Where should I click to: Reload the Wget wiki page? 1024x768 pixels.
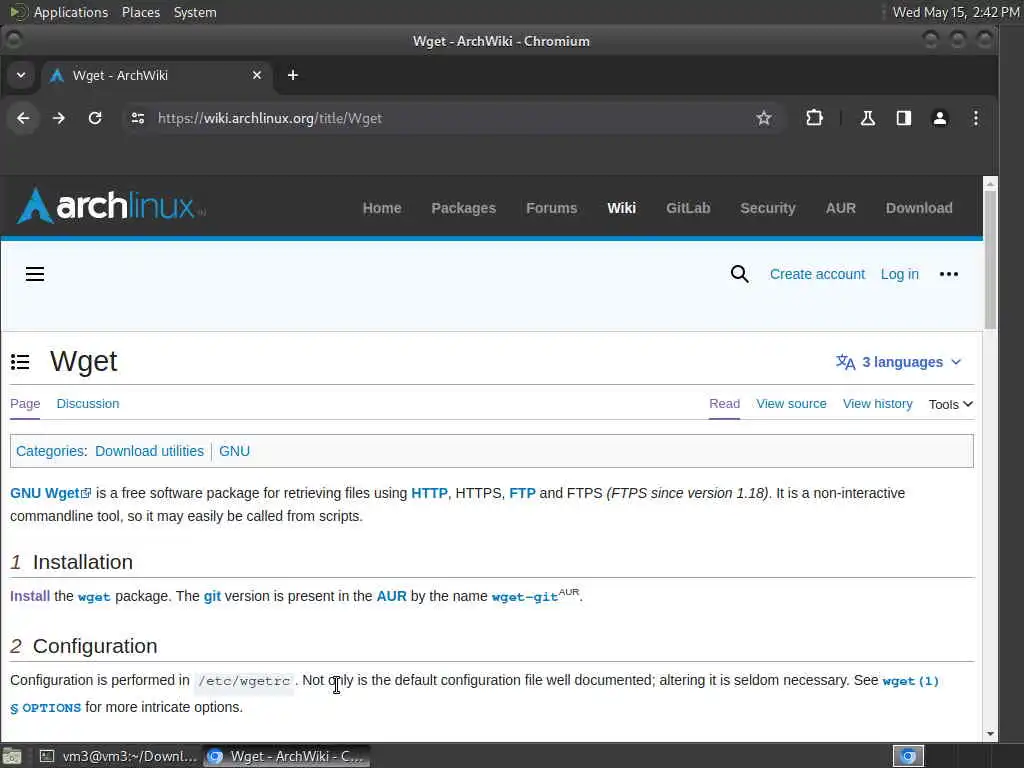point(95,118)
